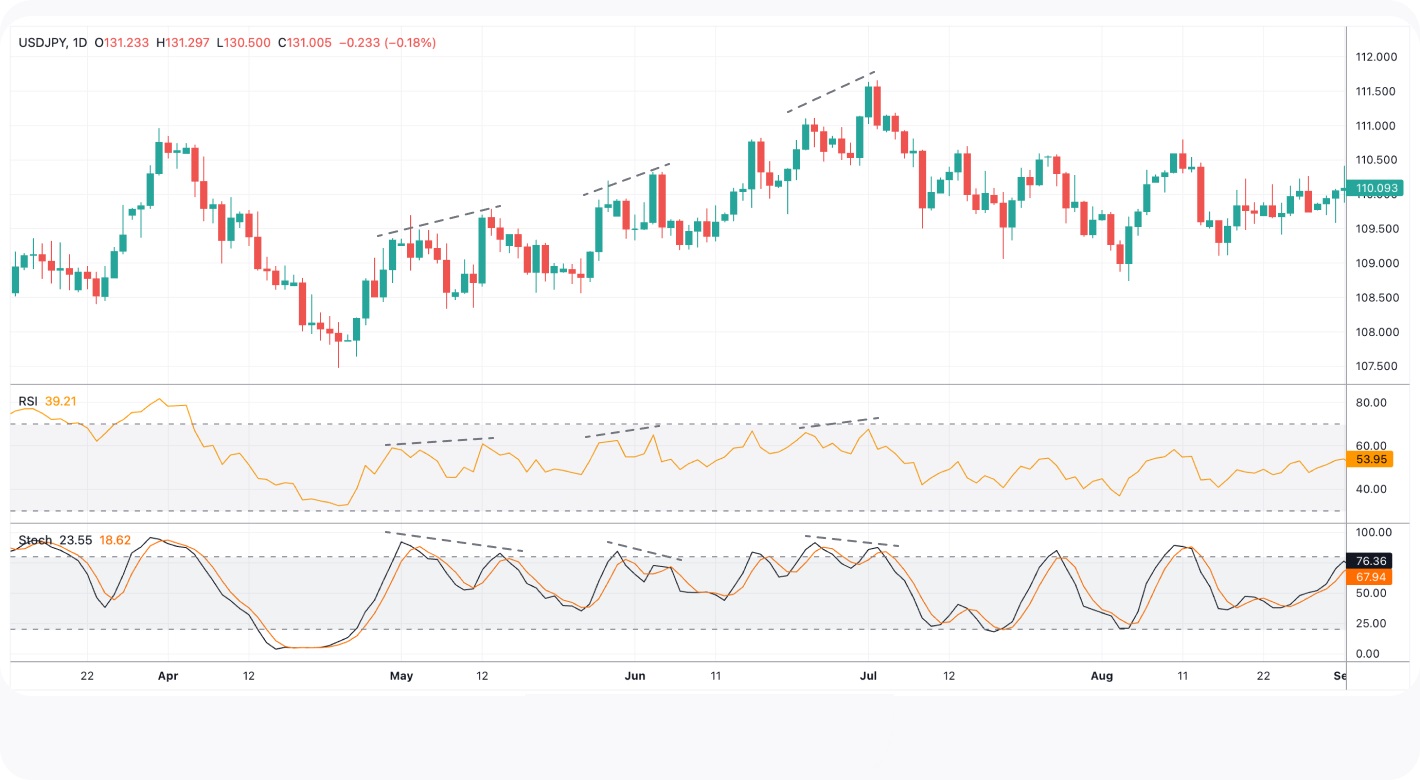1420x780 pixels.
Task: Click the 109.500 price axis label
Action: click(x=1376, y=229)
